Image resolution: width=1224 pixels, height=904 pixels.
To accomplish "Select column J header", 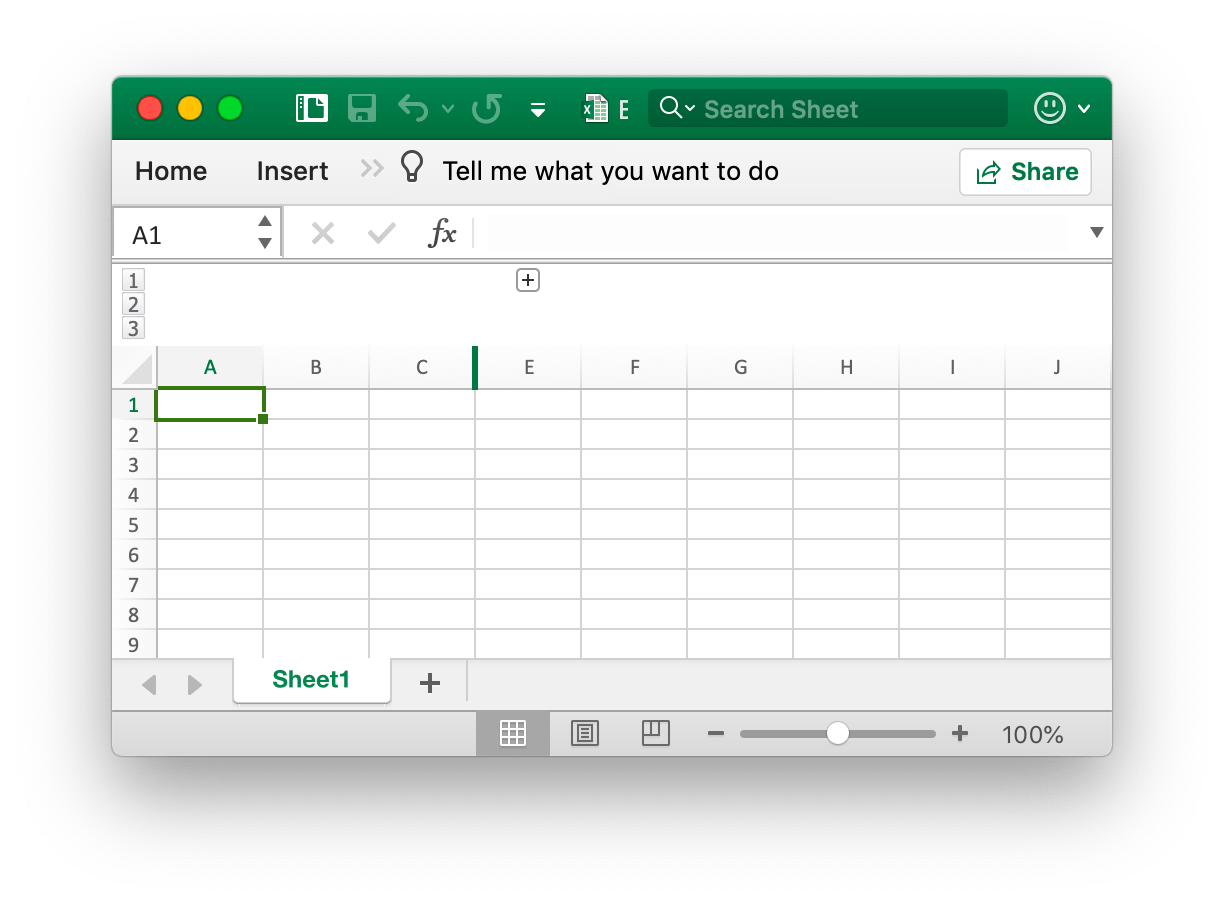I will click(x=1058, y=367).
